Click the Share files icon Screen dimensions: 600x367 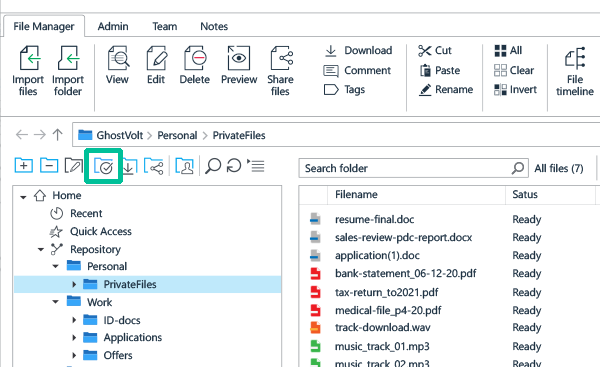(x=281, y=58)
